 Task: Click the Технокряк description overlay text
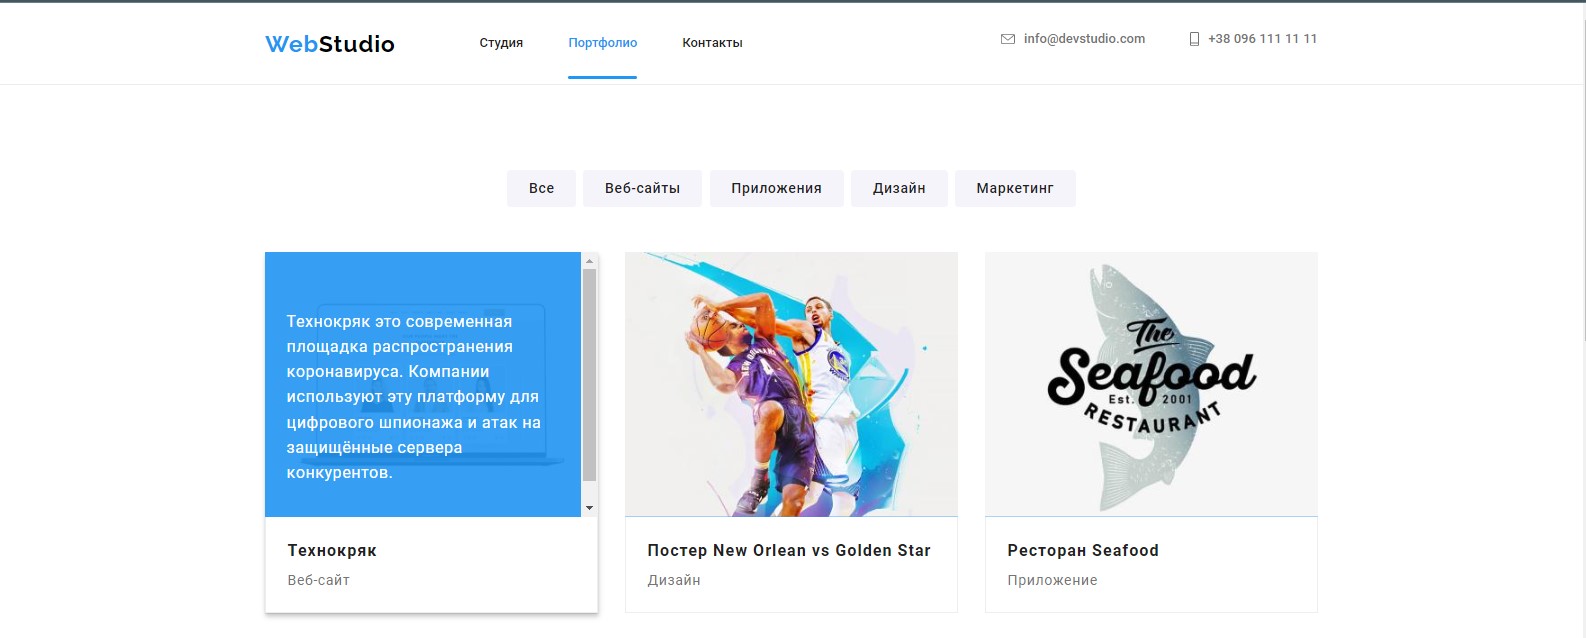(x=414, y=397)
